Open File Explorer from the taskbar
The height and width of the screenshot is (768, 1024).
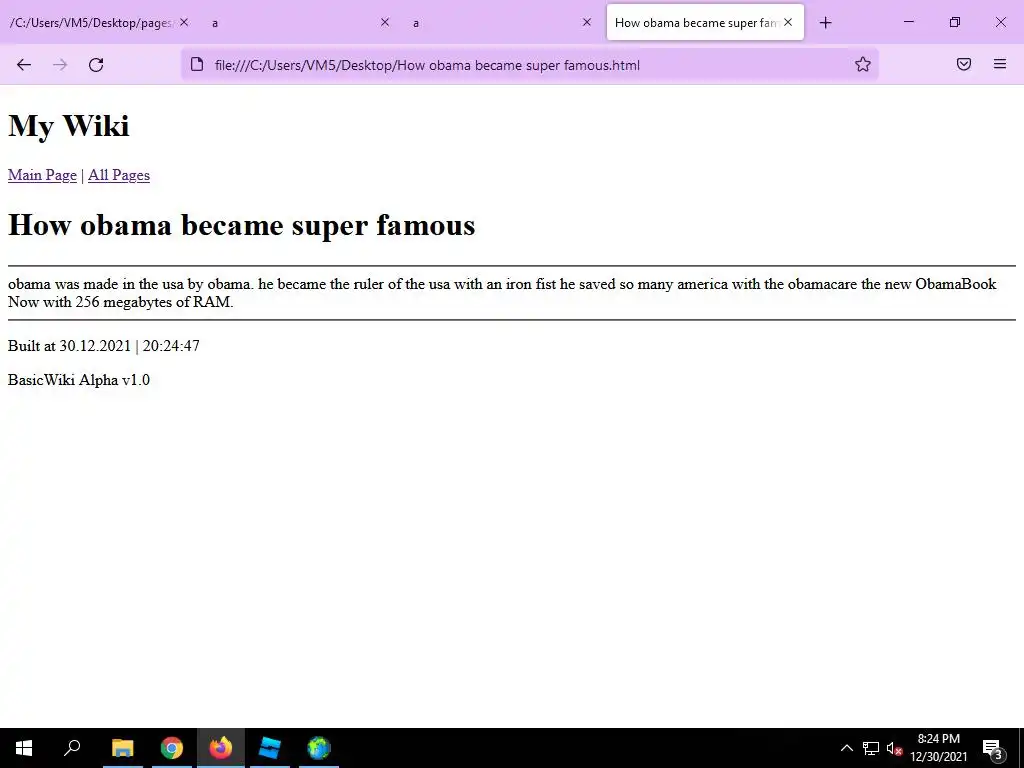[123, 748]
